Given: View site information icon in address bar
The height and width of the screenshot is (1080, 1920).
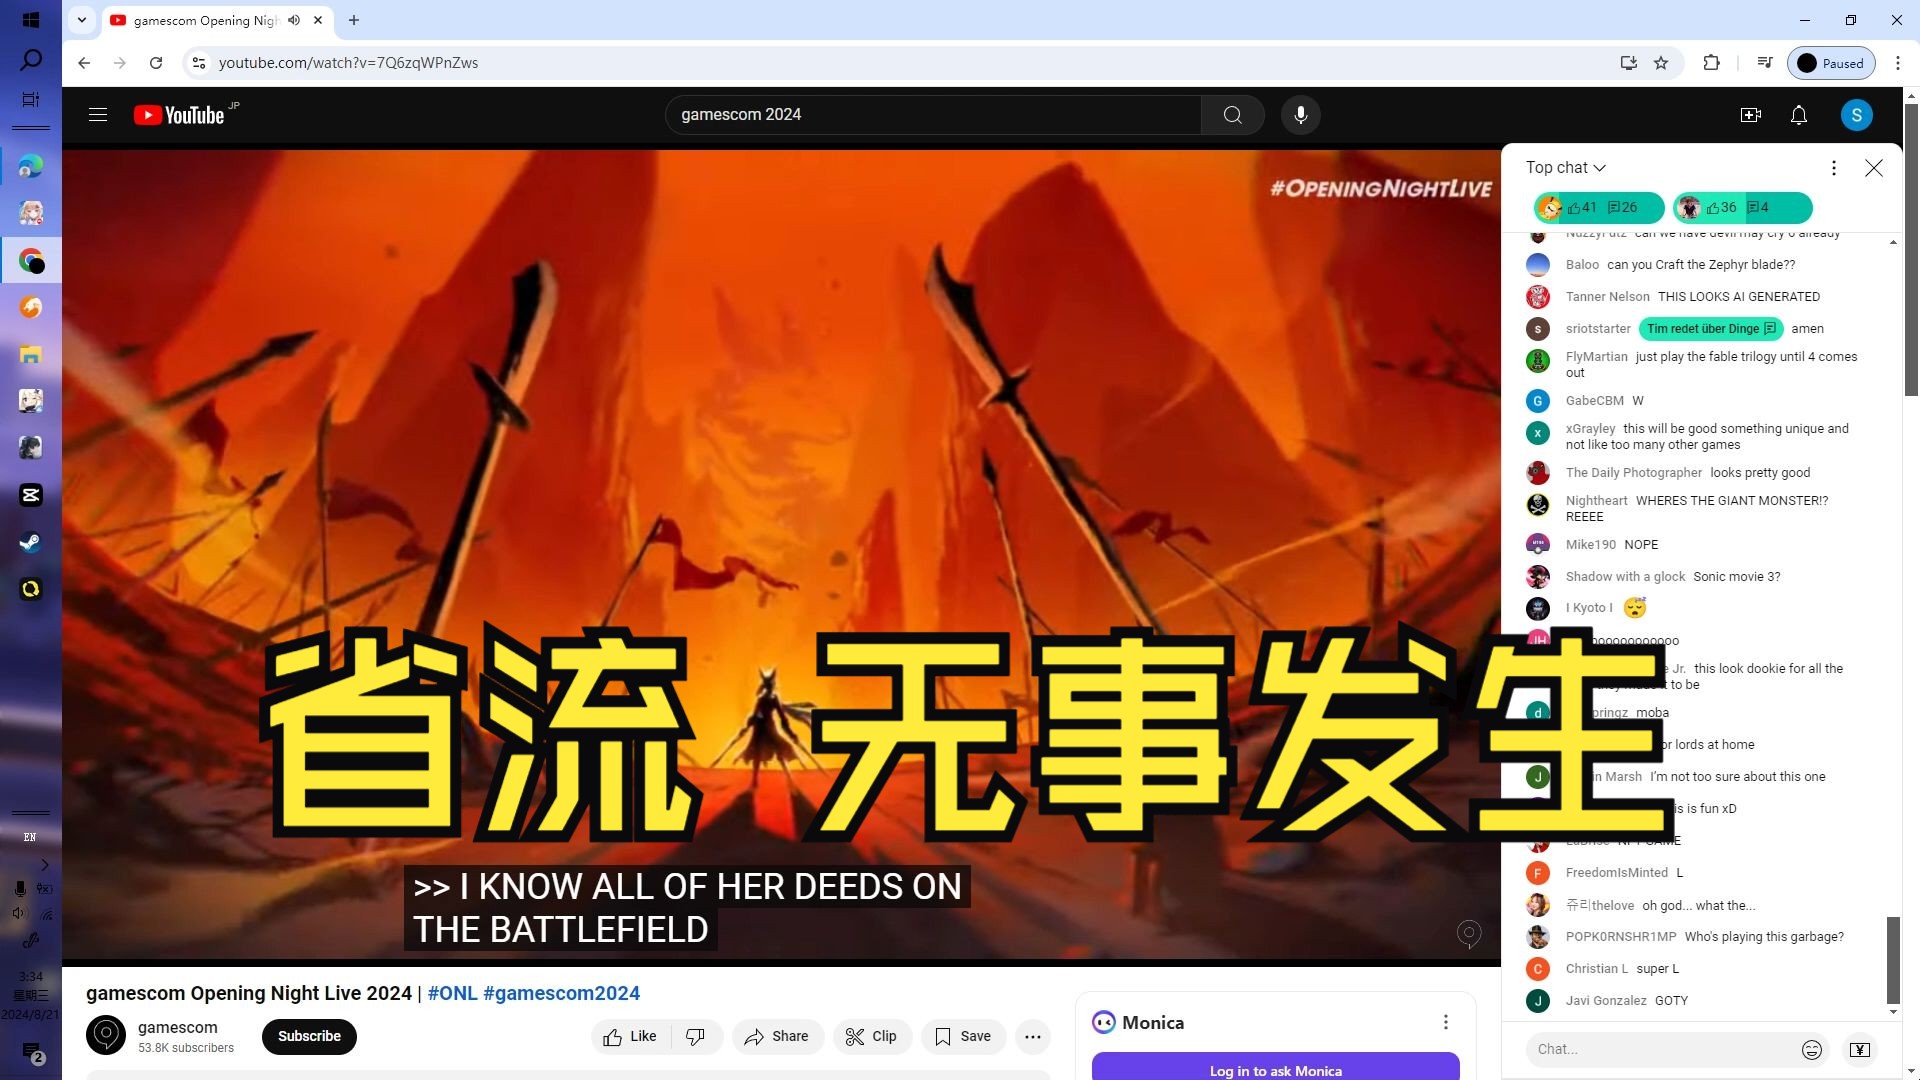Looking at the screenshot, I should (x=199, y=63).
